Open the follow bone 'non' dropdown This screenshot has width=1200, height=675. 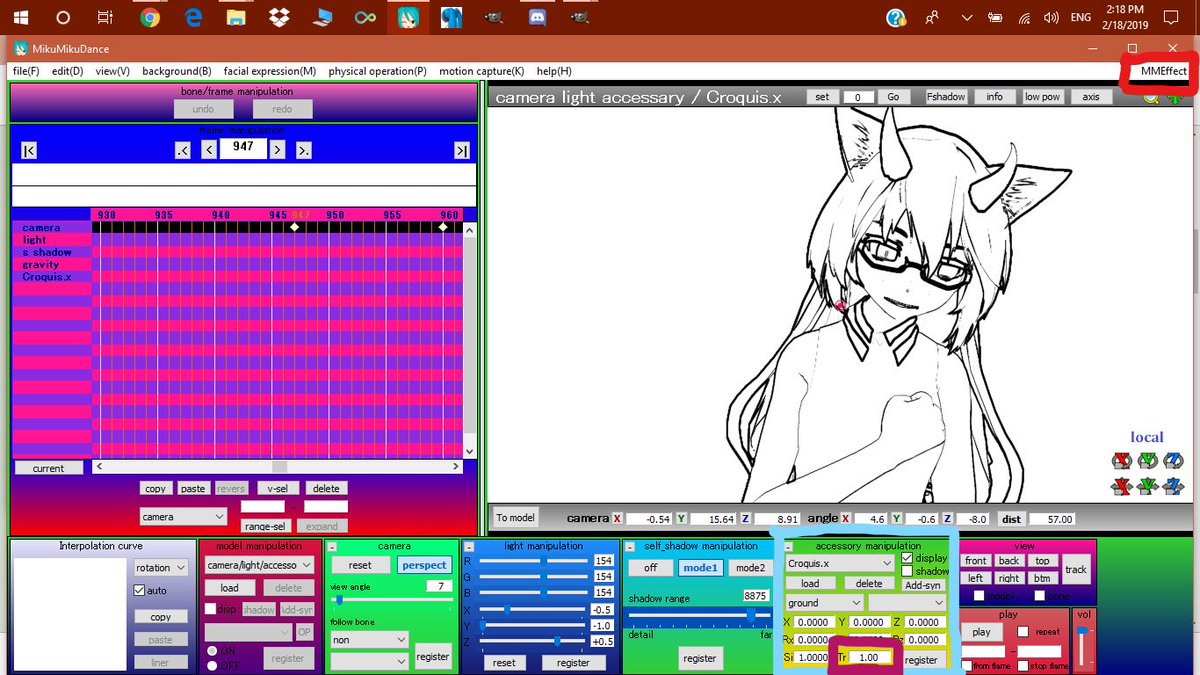[369, 639]
